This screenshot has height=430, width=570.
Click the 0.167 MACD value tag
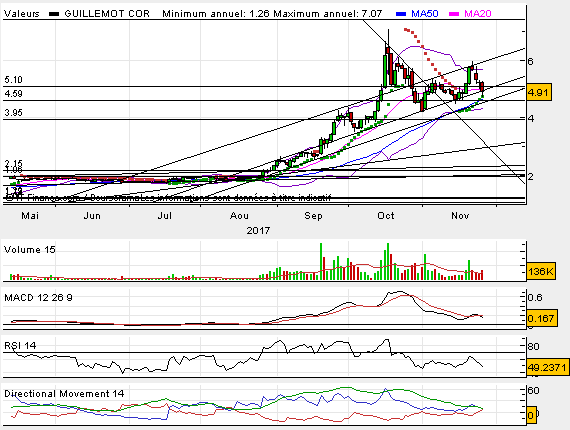tap(541, 318)
